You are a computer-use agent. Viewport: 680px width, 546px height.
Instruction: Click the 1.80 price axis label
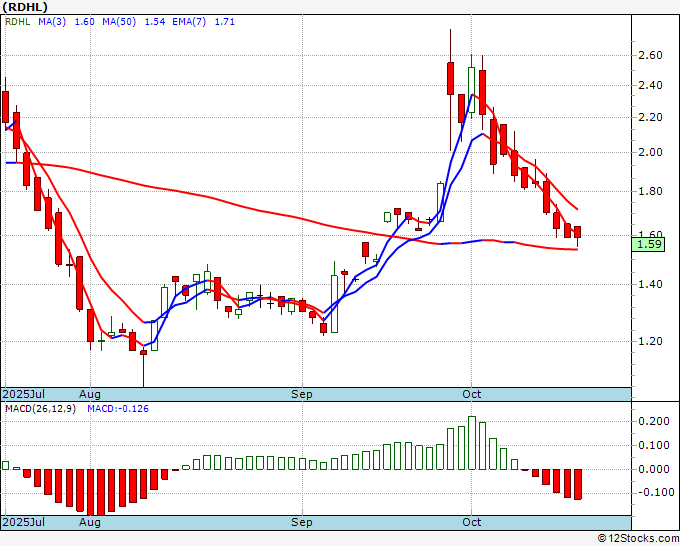[x=650, y=191]
